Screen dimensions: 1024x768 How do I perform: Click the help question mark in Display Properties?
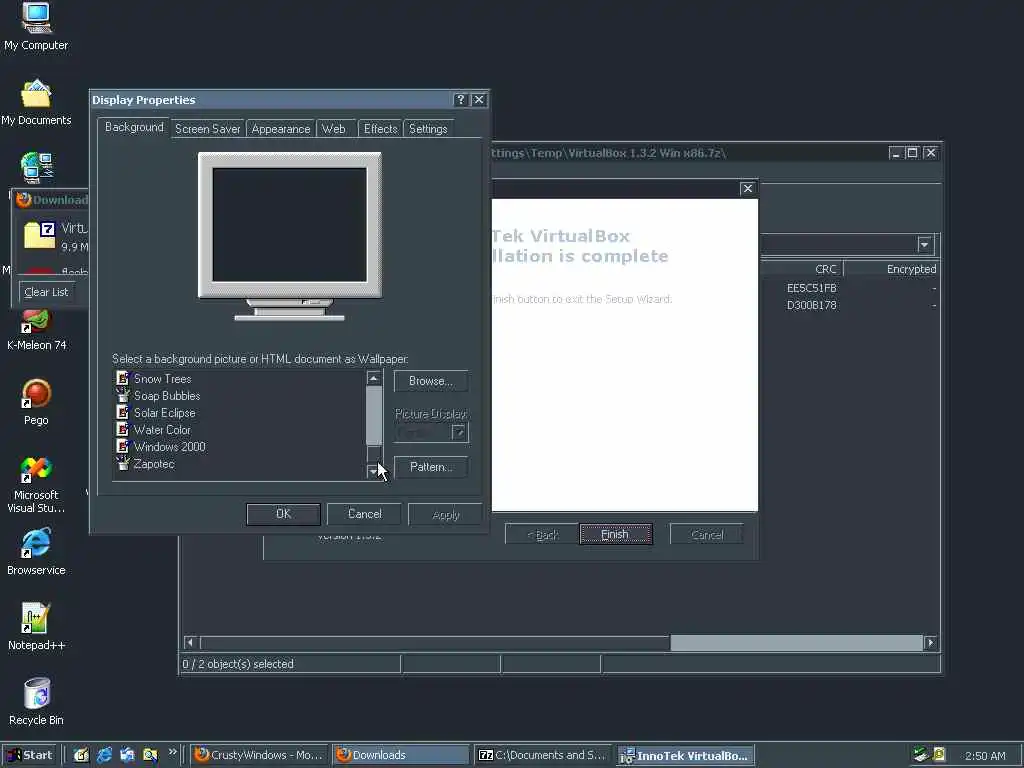(x=460, y=99)
